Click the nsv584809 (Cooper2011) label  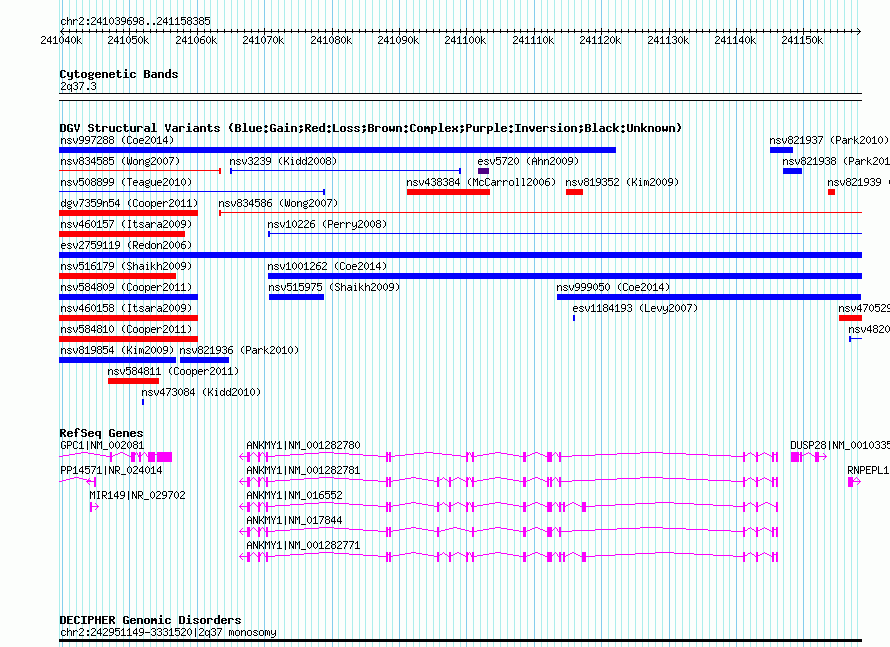(x=126, y=287)
